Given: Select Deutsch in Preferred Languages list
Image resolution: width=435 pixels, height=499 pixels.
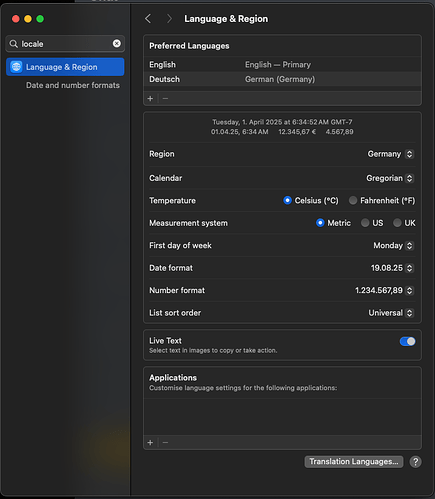Looking at the screenshot, I should tap(282, 79).
